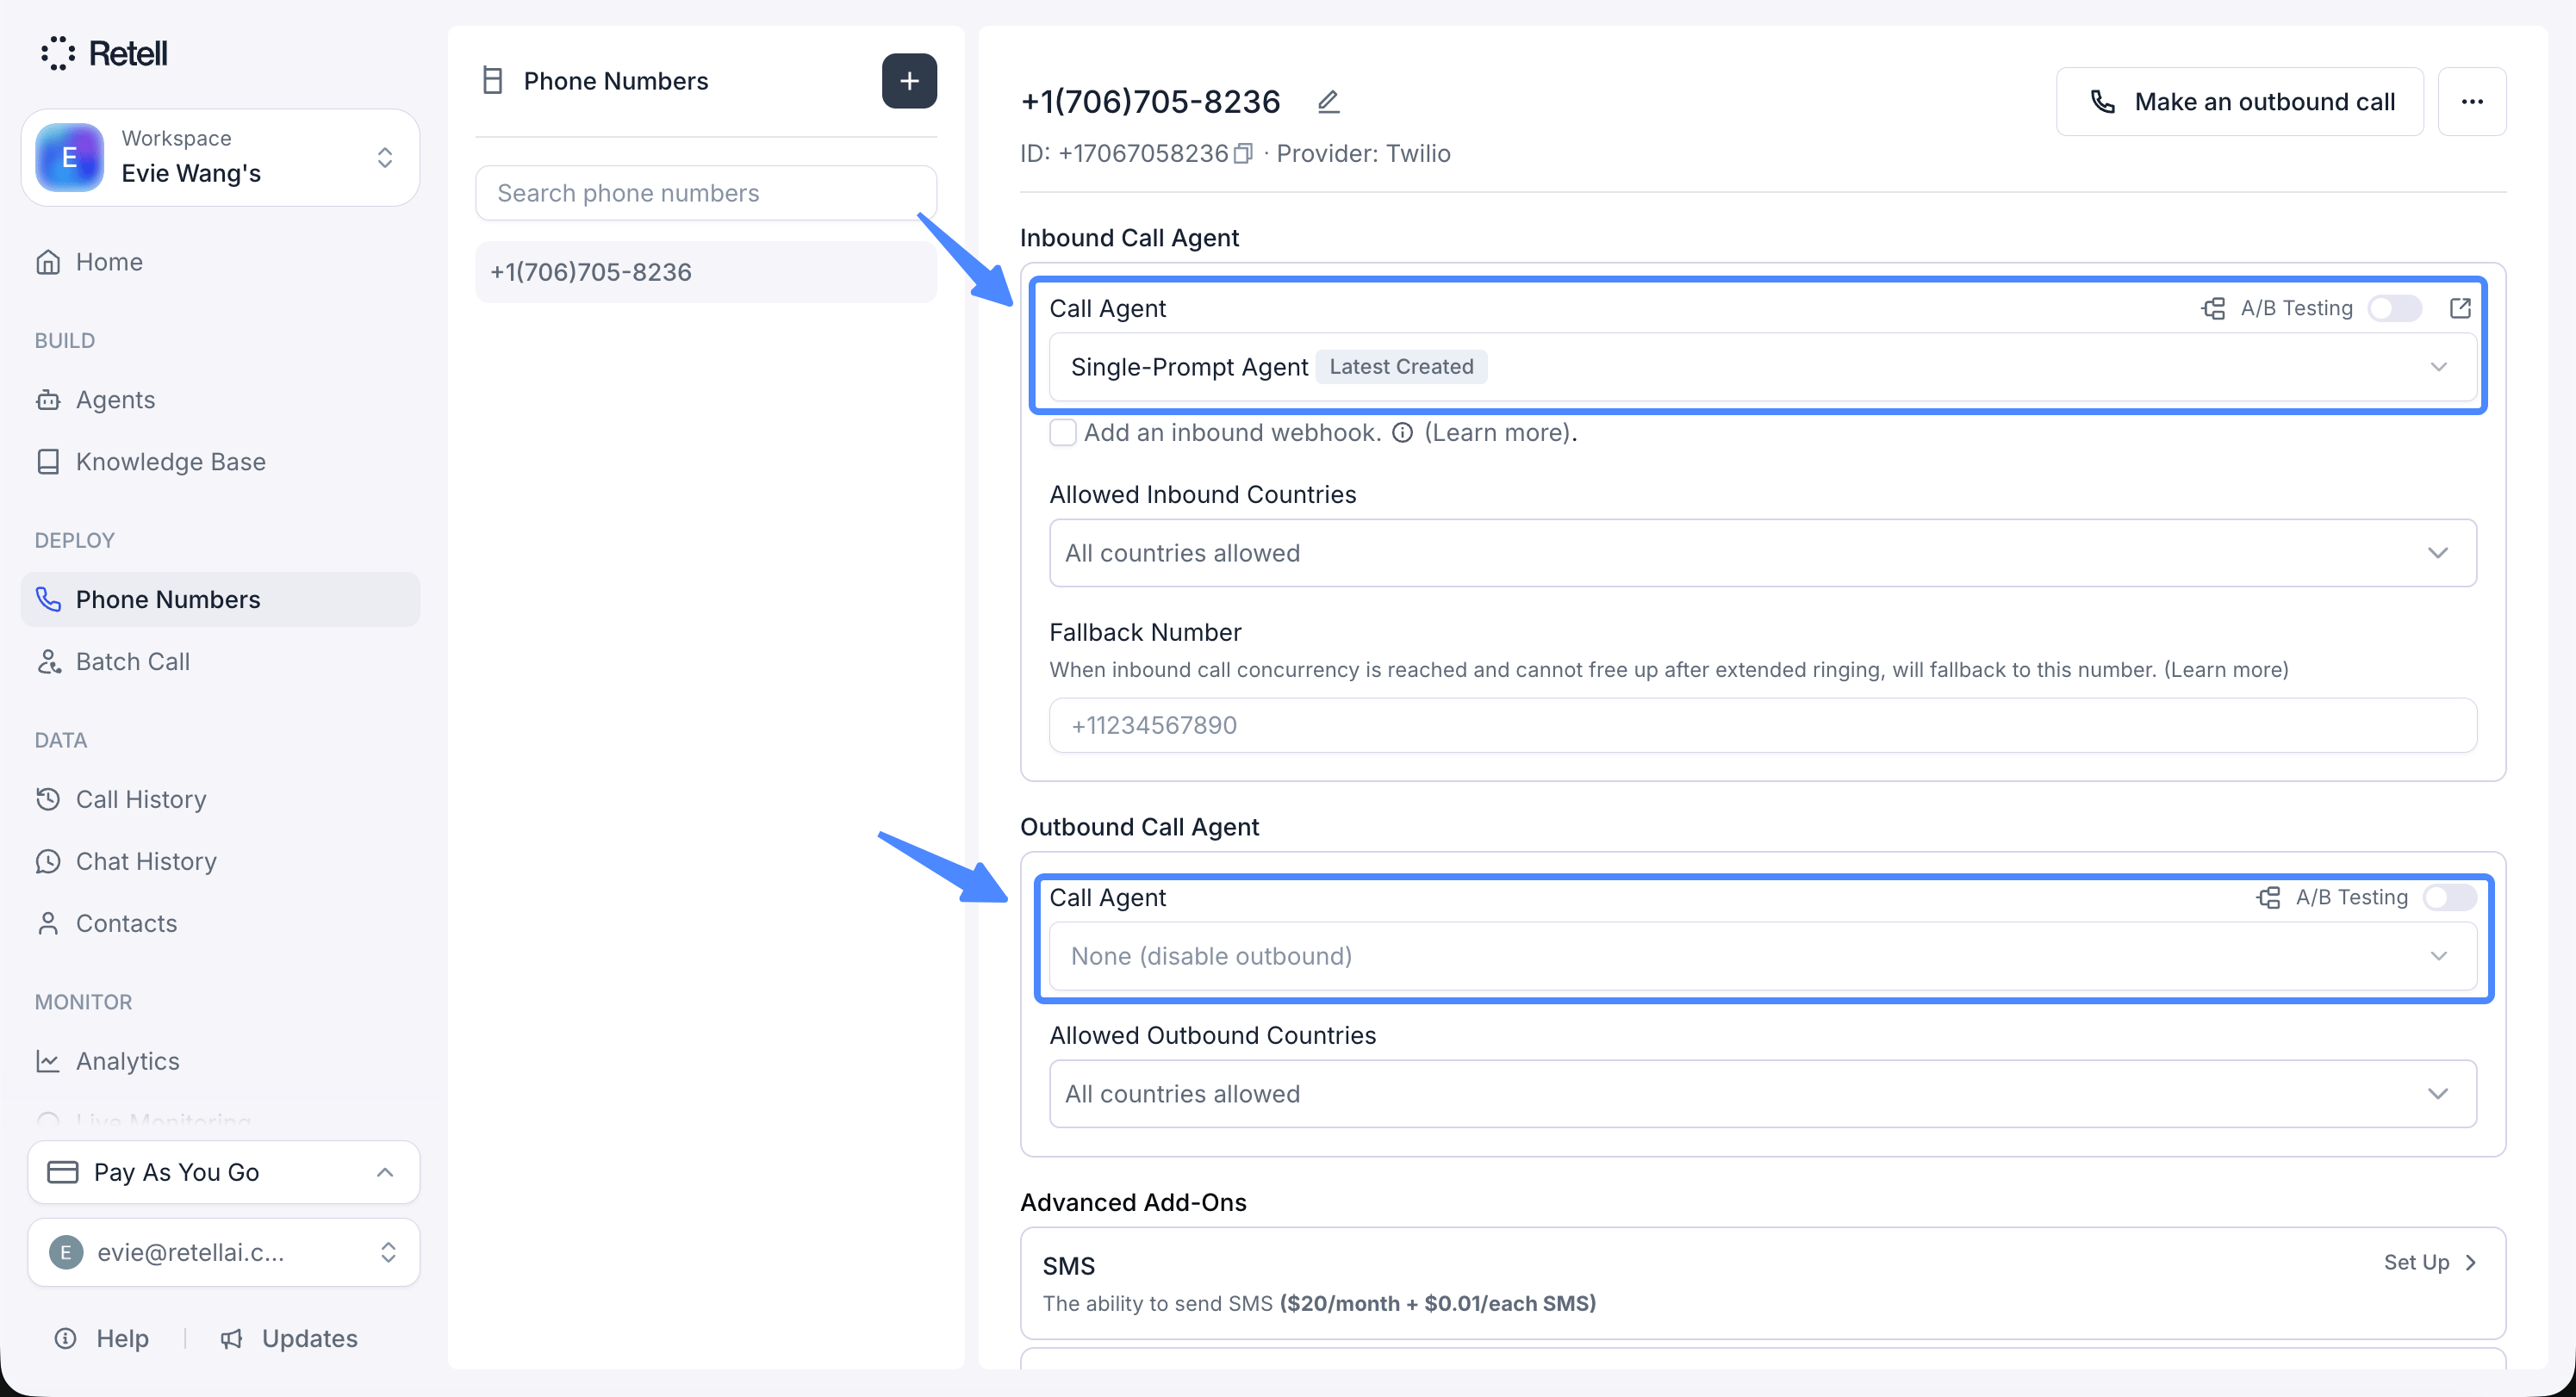Open the outbound Call Agent dropdown
The height and width of the screenshot is (1397, 2576).
click(1762, 956)
